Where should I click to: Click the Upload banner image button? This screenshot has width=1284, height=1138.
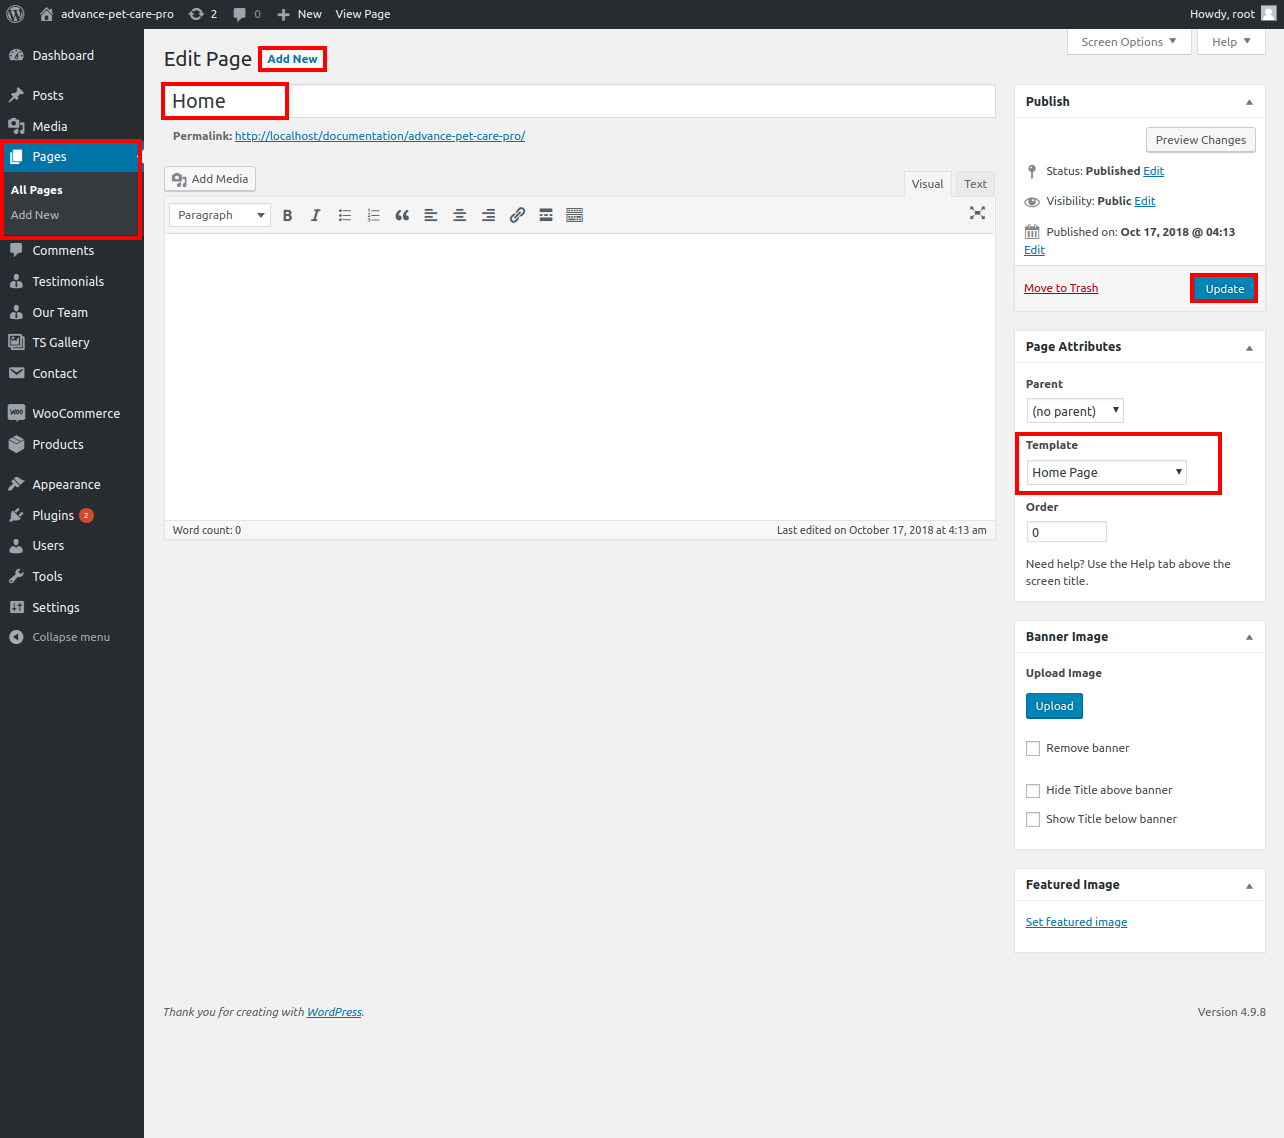point(1054,706)
